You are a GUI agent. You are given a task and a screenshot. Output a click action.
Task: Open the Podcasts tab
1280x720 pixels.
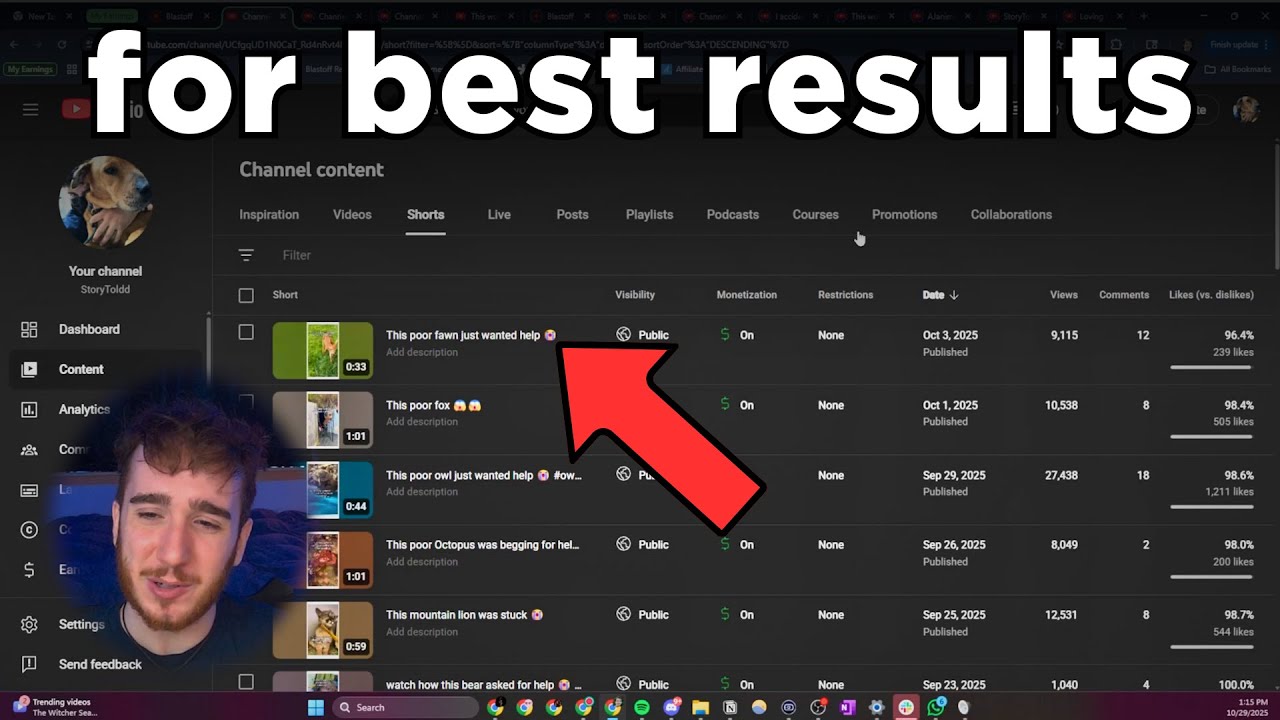click(733, 215)
